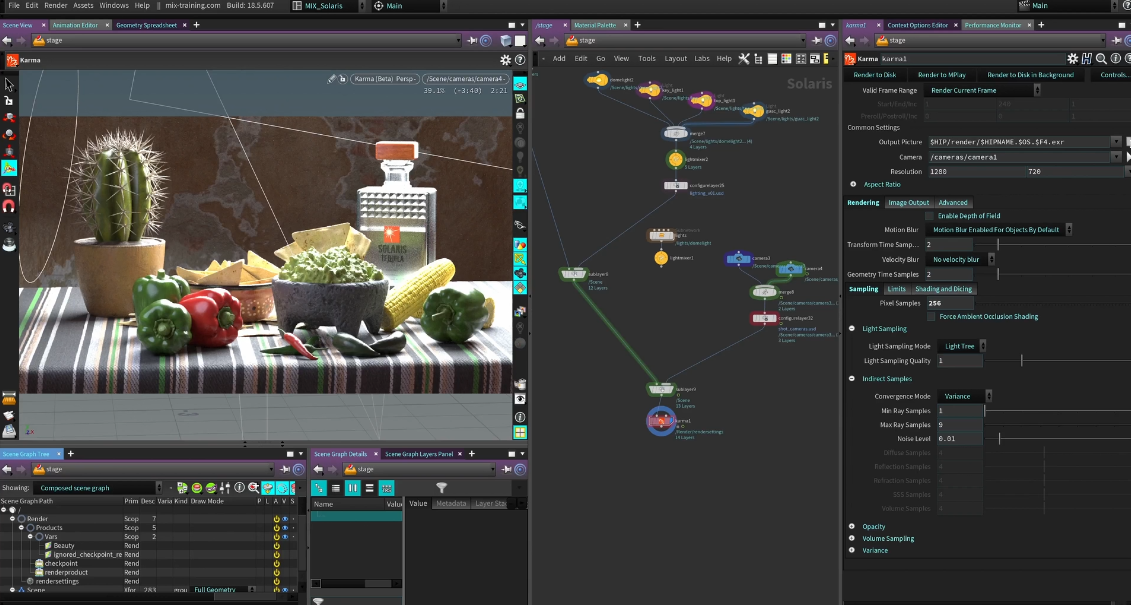This screenshot has height=605, width=1131.
Task: Open the Render menu in menu bar
Action: pyautogui.click(x=56, y=6)
